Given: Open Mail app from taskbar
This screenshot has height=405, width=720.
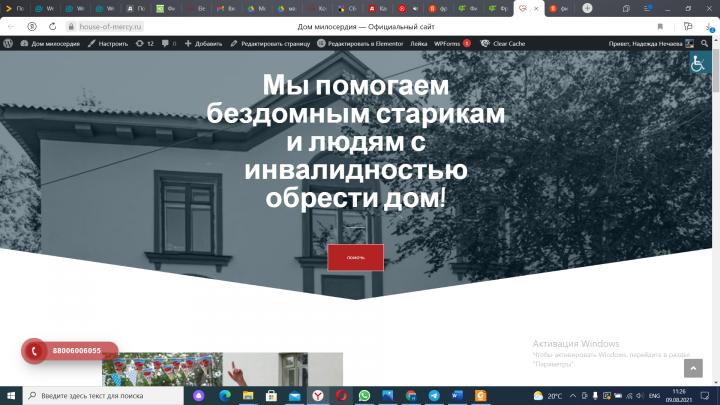Looking at the screenshot, I should click(295, 395).
